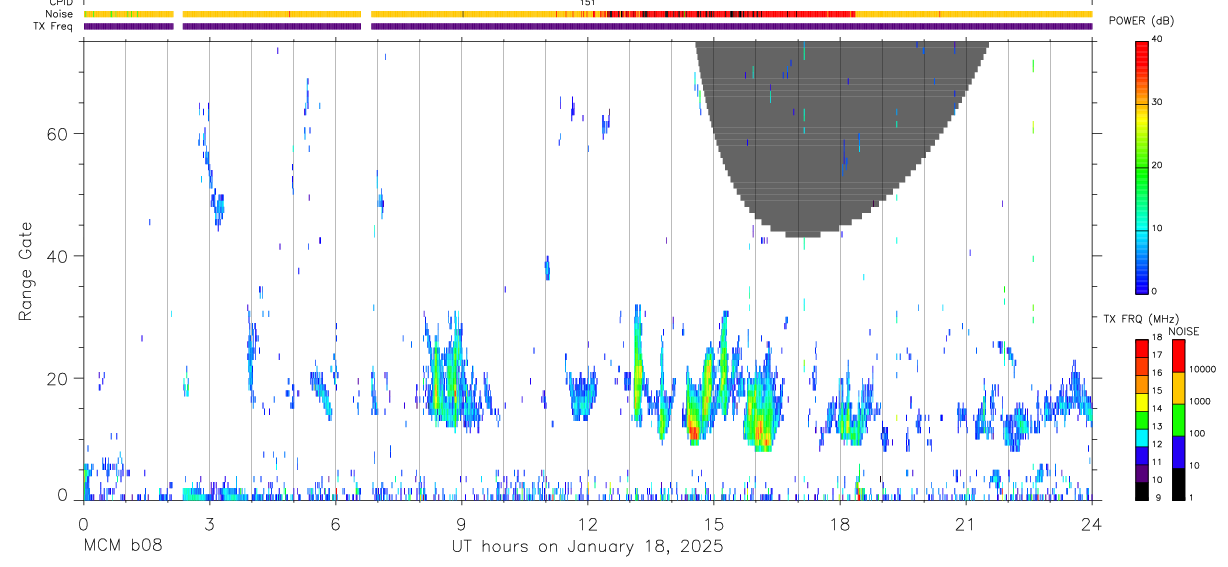Image resolution: width=1228 pixels, height=567 pixels.
Task: Click hour 15 on the UT axis
Action: (713, 522)
